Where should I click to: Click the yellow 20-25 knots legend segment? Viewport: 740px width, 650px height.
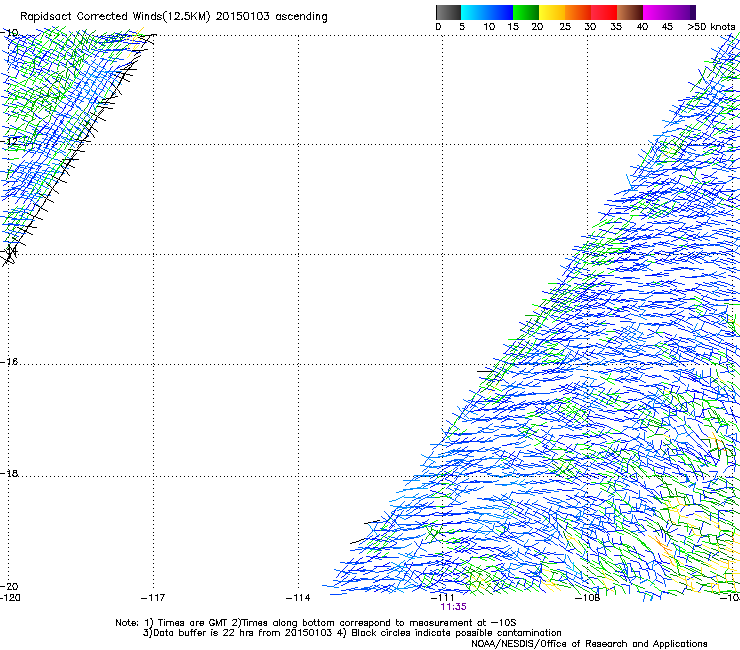552,12
